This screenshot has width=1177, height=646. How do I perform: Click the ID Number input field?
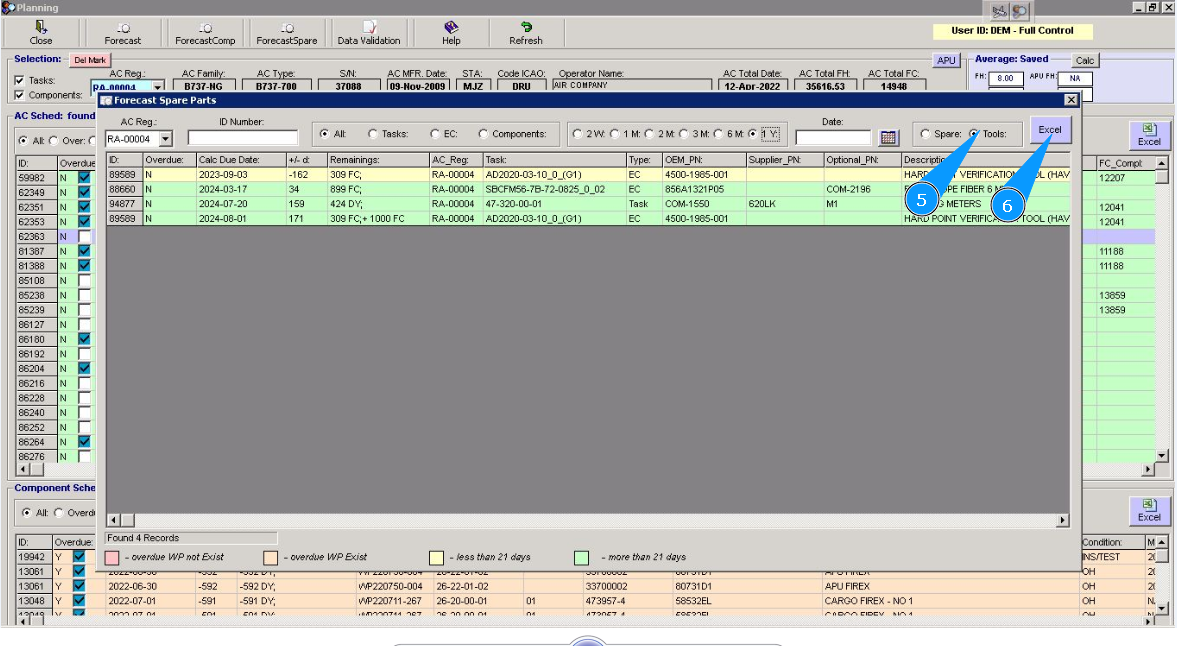pyautogui.click(x=242, y=138)
